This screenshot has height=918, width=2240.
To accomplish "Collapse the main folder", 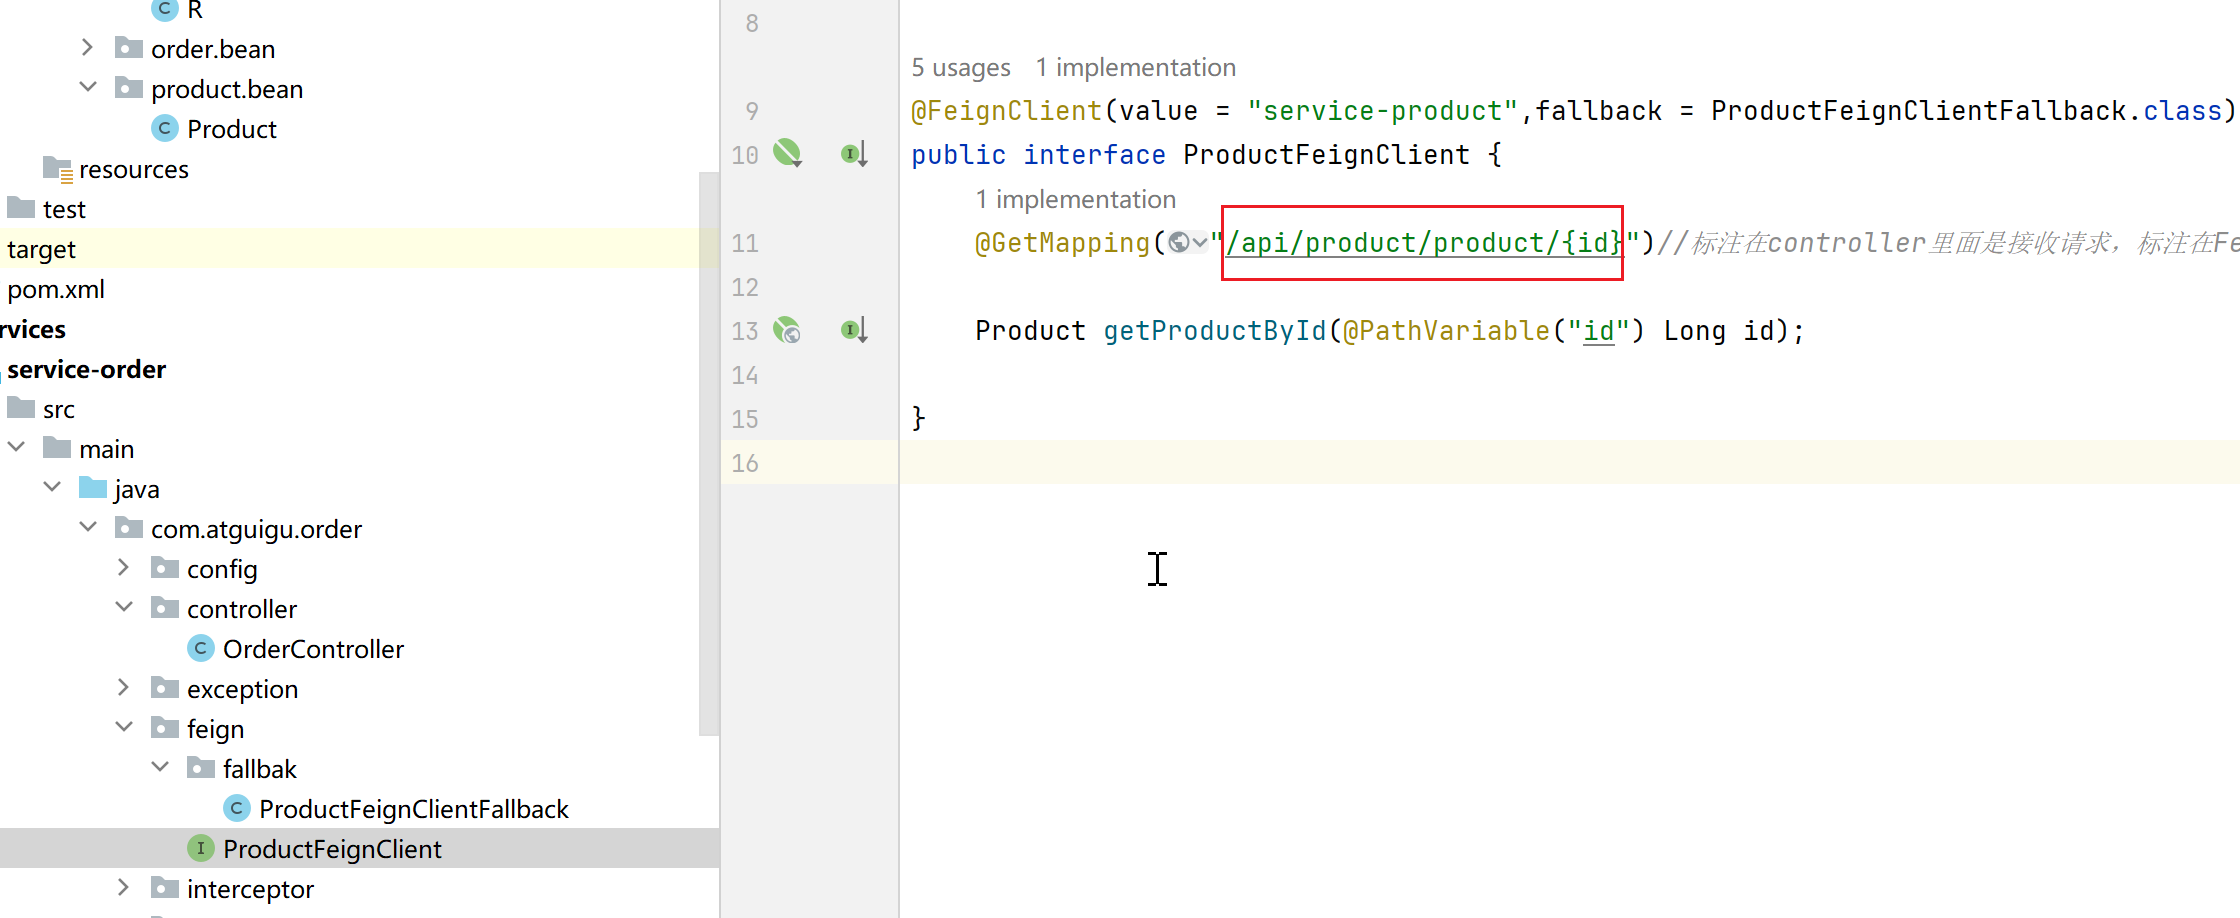I will point(16,447).
